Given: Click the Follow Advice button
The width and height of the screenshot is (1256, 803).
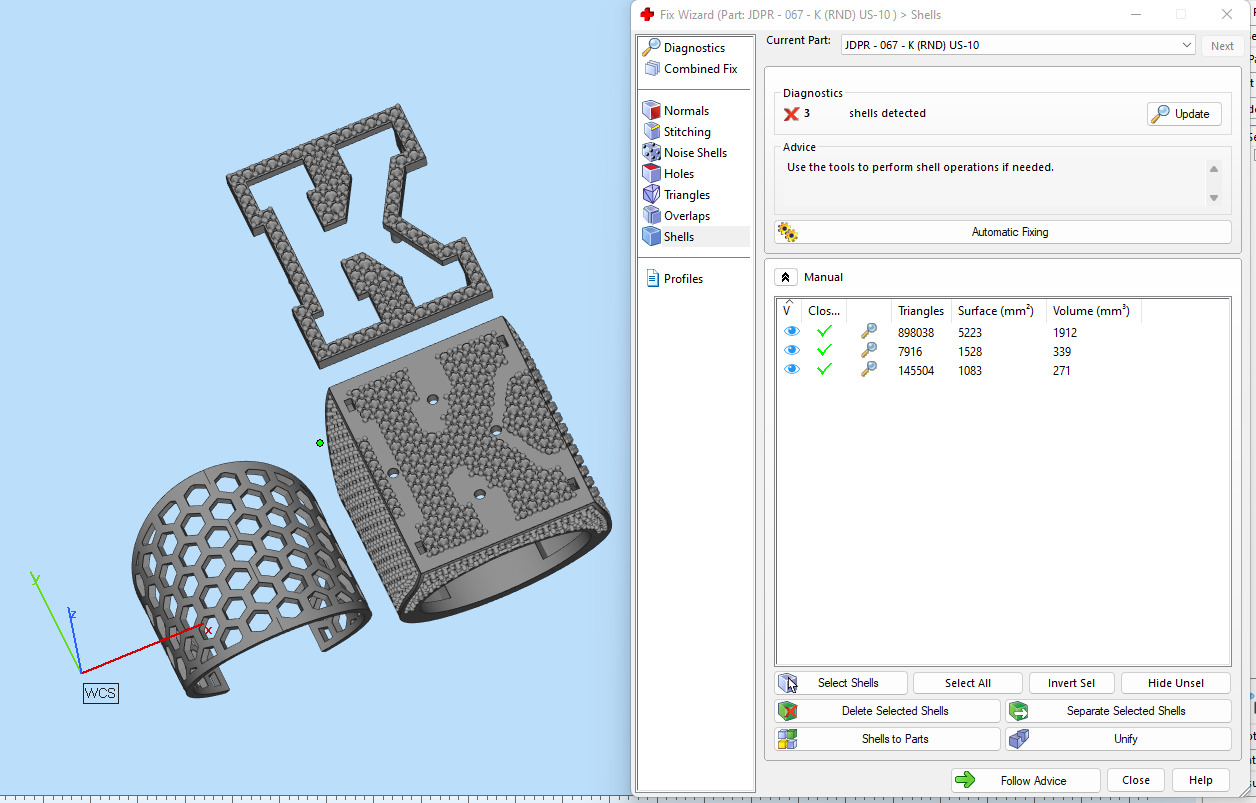Looking at the screenshot, I should (1026, 781).
